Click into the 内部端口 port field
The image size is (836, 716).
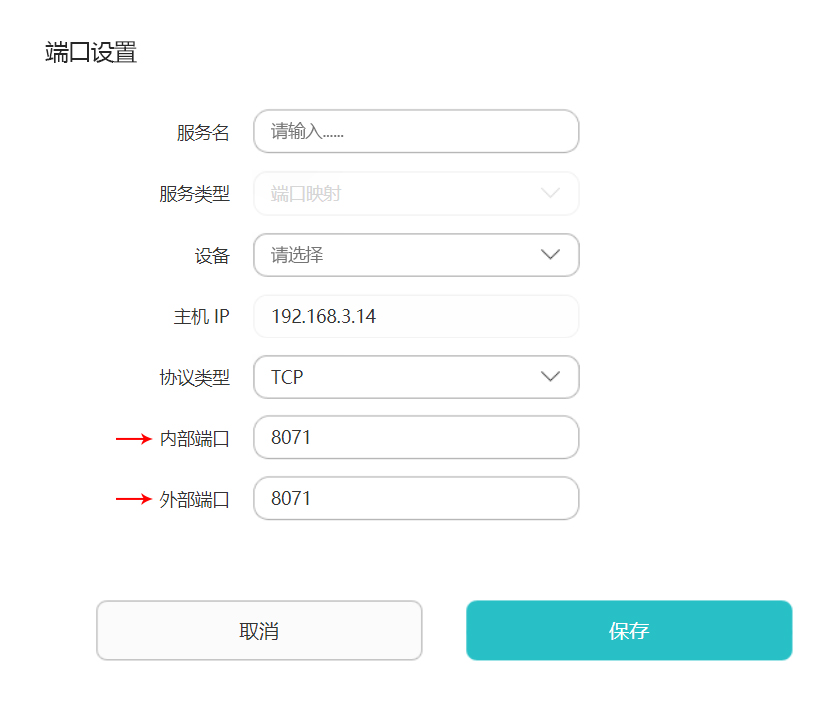coord(416,438)
